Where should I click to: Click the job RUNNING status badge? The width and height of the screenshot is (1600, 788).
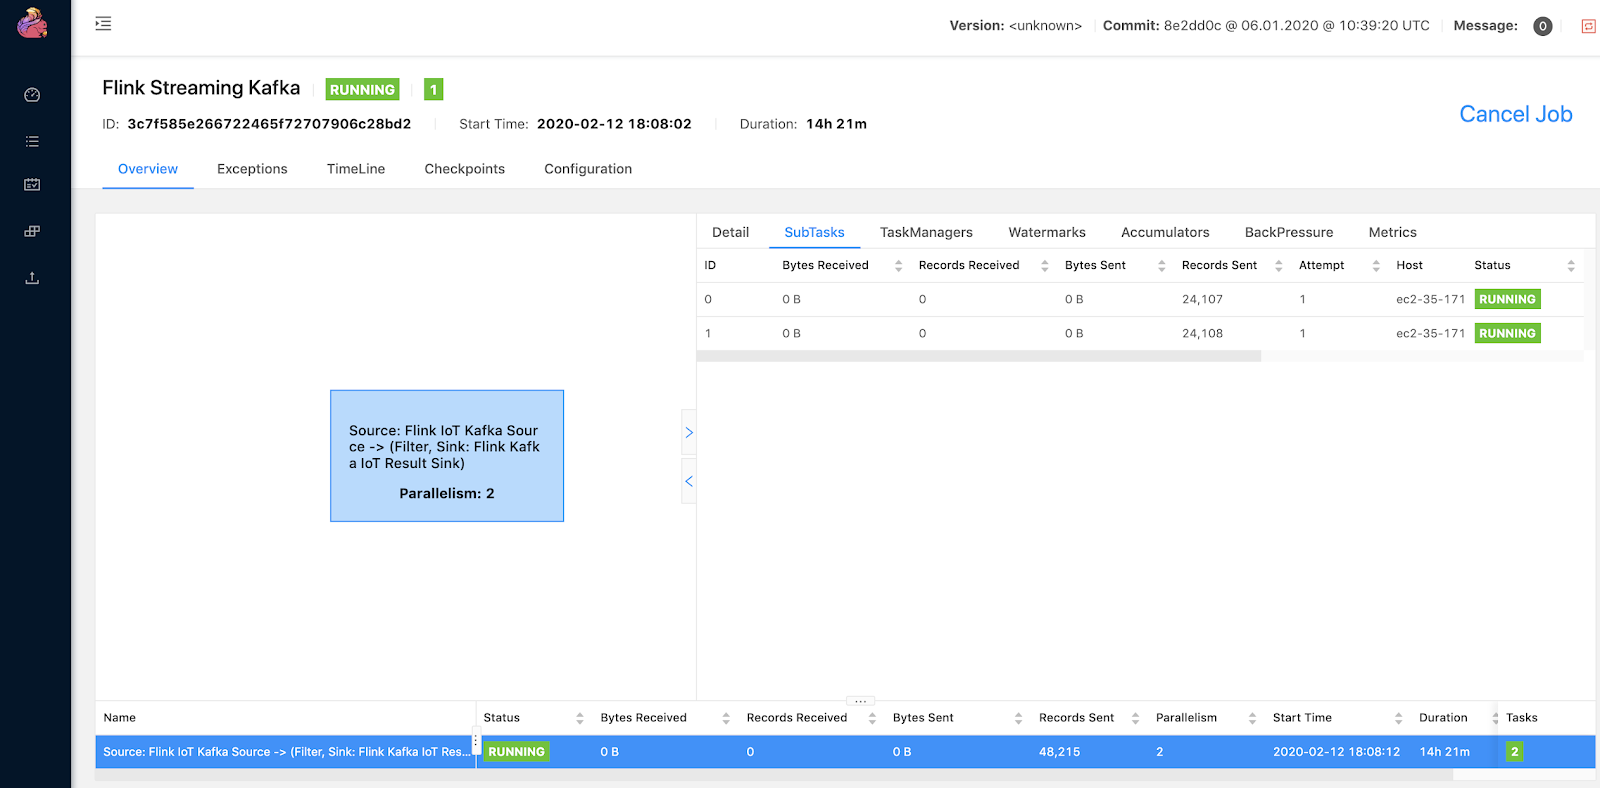click(x=362, y=89)
